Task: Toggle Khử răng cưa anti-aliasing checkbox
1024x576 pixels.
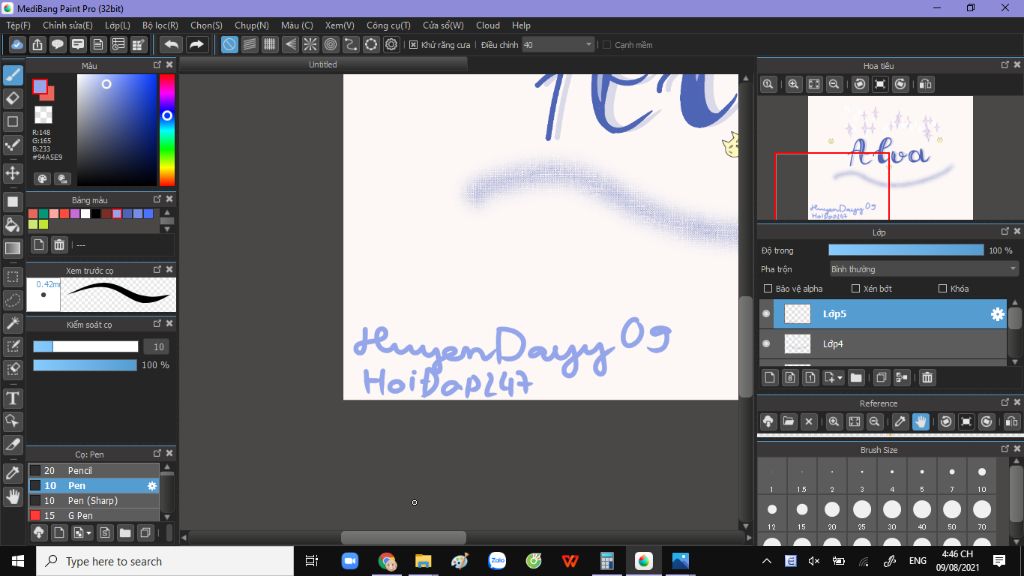Action: (x=413, y=44)
